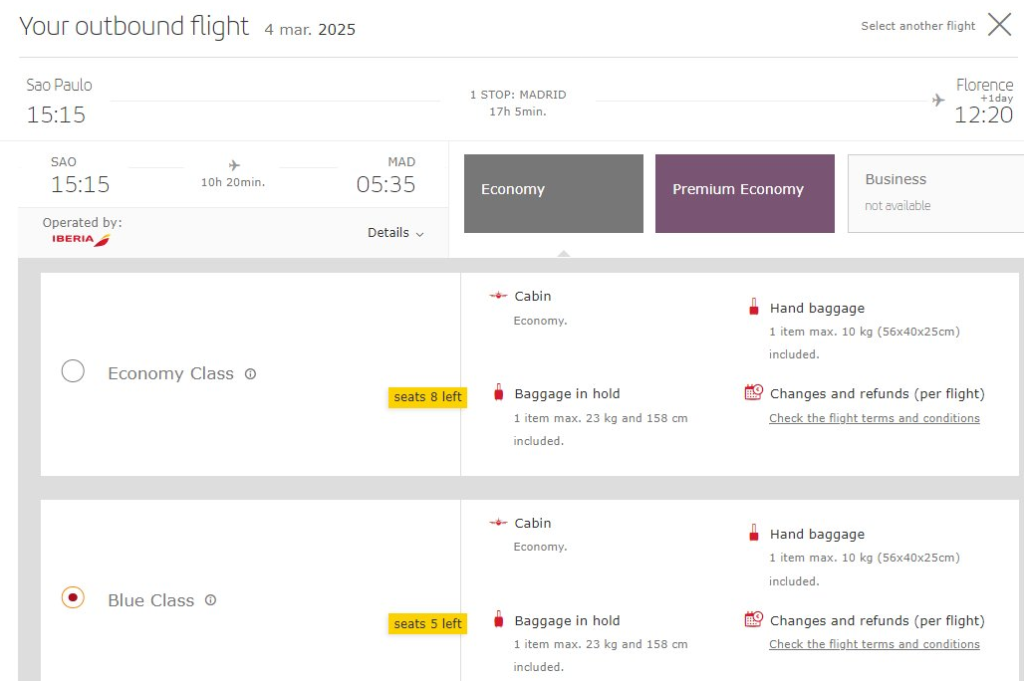Click the yellow seats 8 left badge
The height and width of the screenshot is (681, 1024).
427,397
